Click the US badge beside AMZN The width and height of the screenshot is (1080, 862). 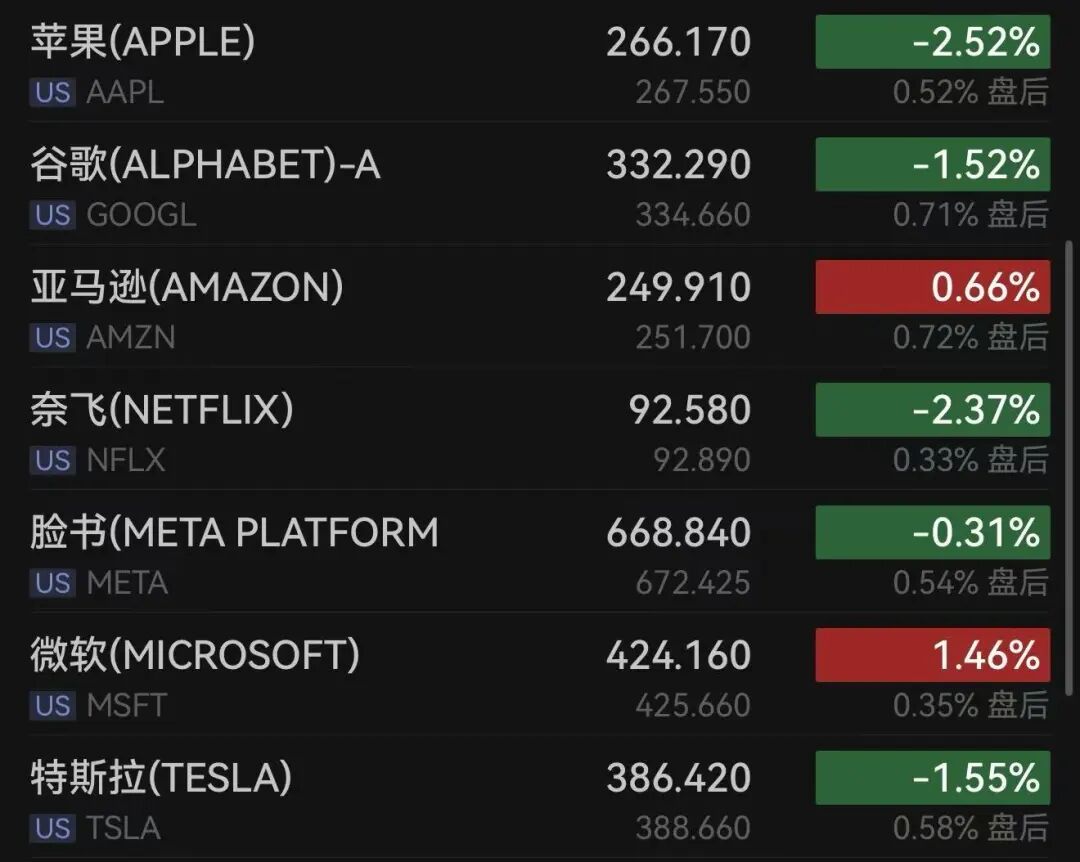(52, 338)
